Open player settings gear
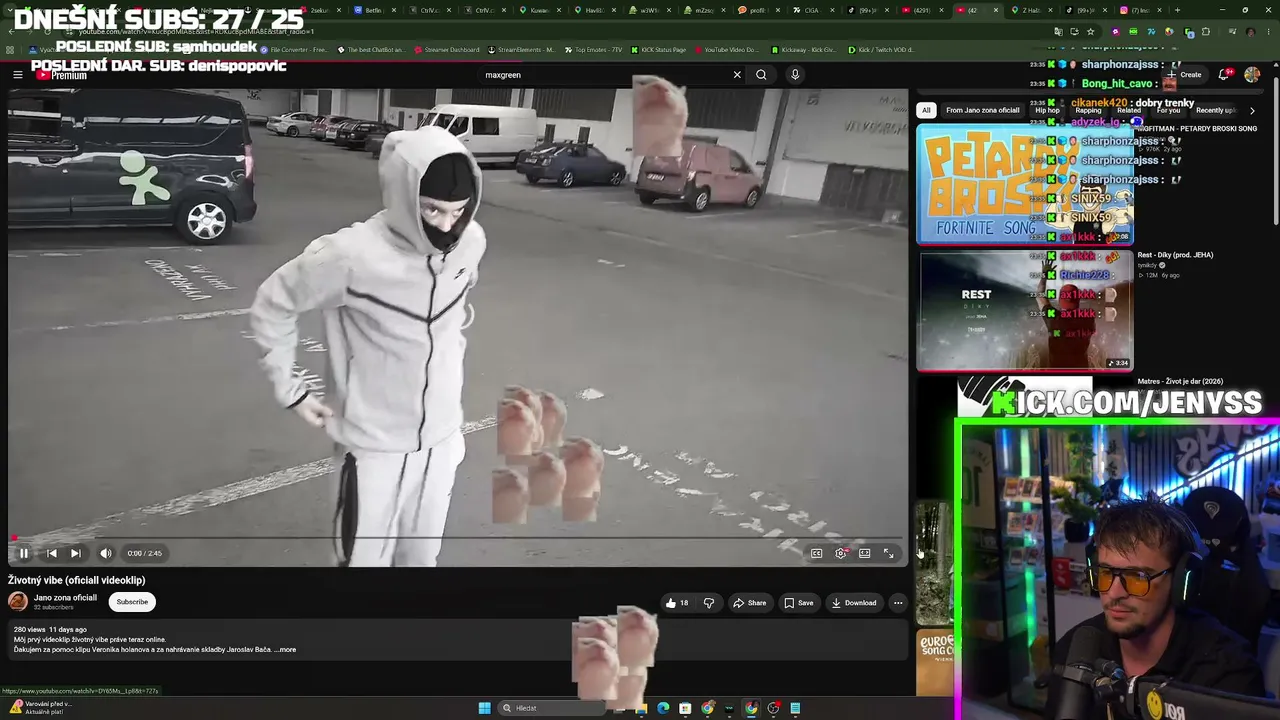 point(841,553)
